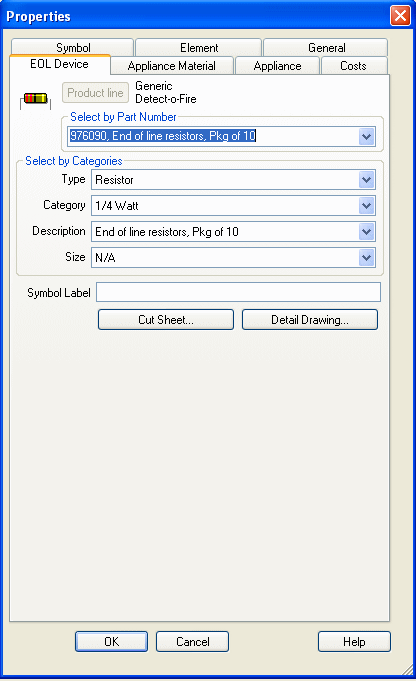Image resolution: width=416 pixels, height=681 pixels.
Task: Open the General tab
Action: [326, 47]
